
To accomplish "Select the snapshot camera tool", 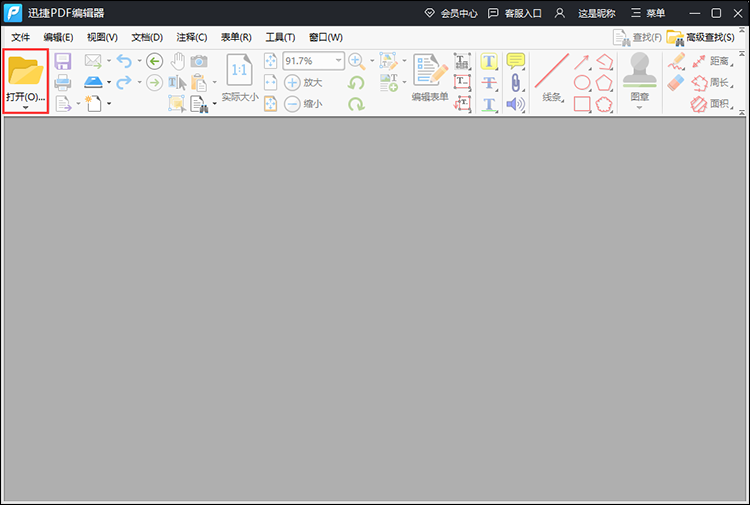I will [199, 61].
